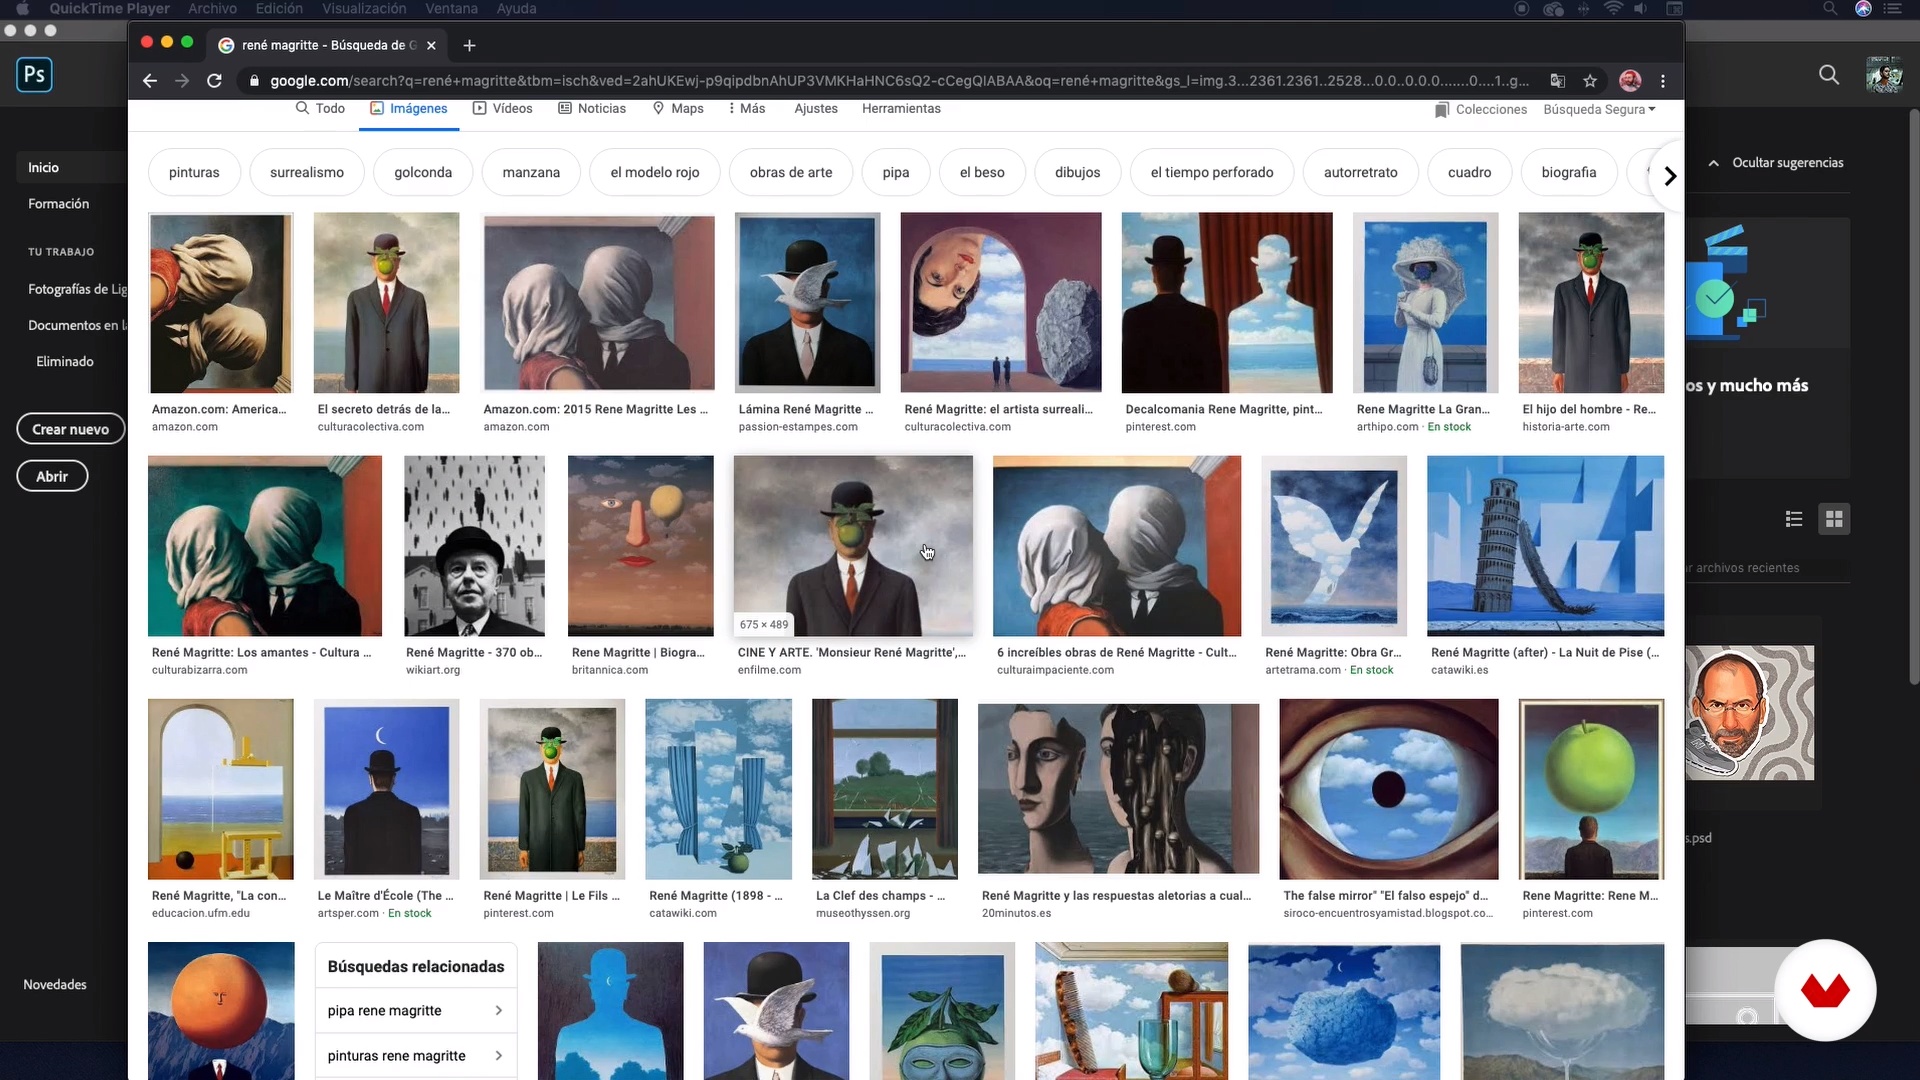Open Búsqueda Segura dropdown

(1599, 110)
